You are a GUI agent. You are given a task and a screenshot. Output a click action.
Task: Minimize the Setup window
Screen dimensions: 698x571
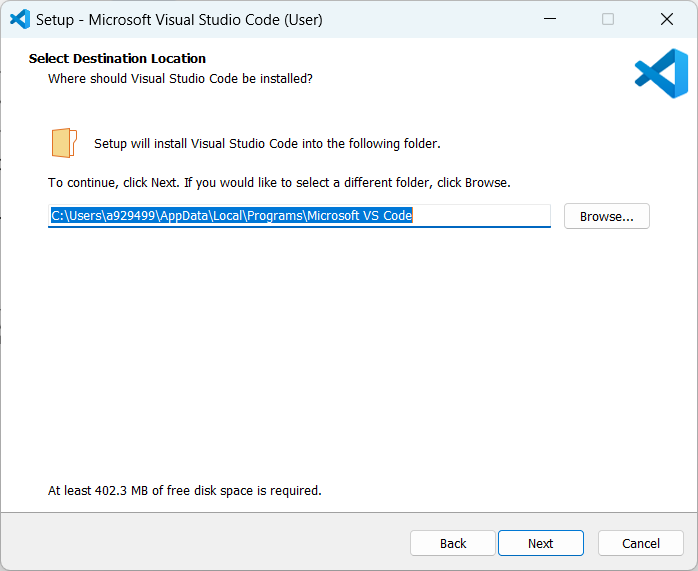(x=549, y=19)
